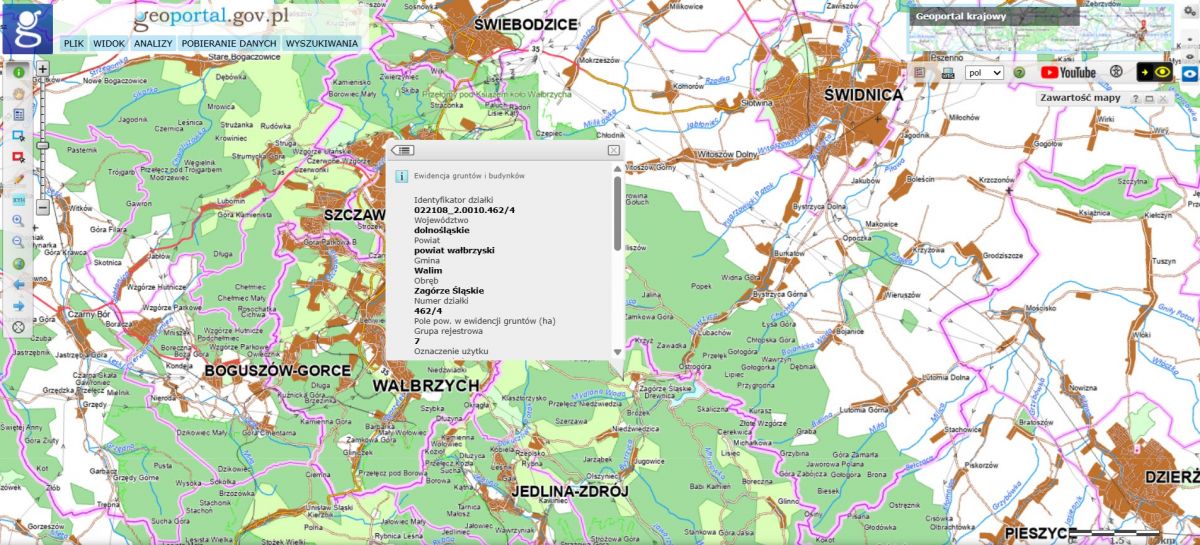The height and width of the screenshot is (545, 1200).
Task: Open the WYSZUKIWANIA menu
Action: click(321, 44)
